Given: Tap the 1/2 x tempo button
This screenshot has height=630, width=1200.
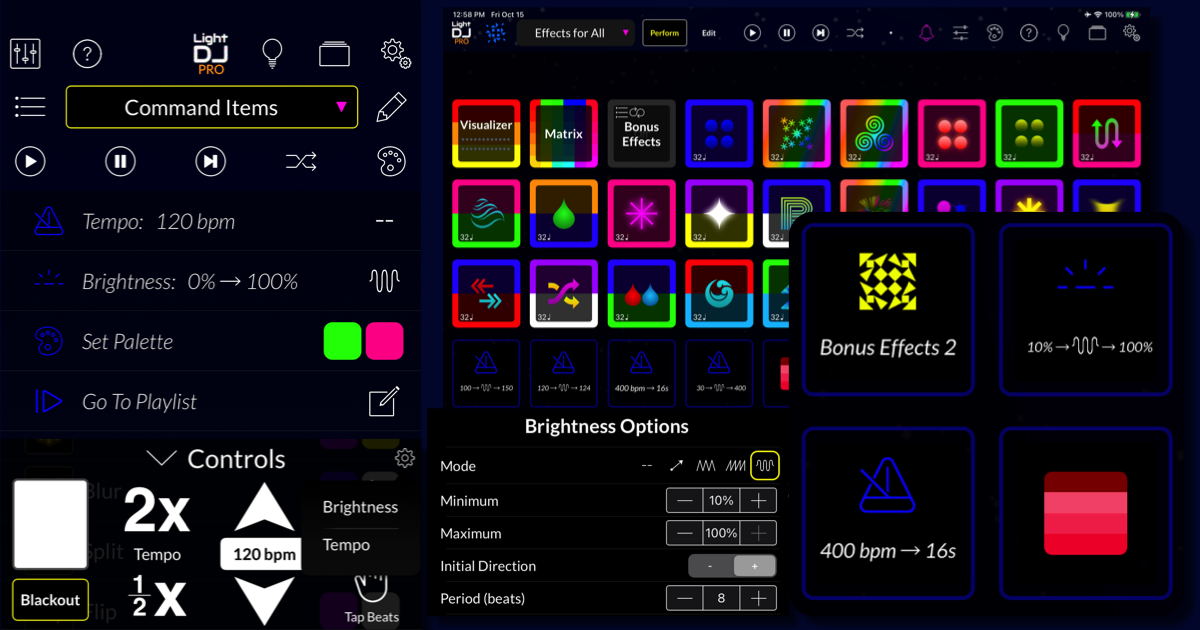Looking at the screenshot, I should (157, 597).
